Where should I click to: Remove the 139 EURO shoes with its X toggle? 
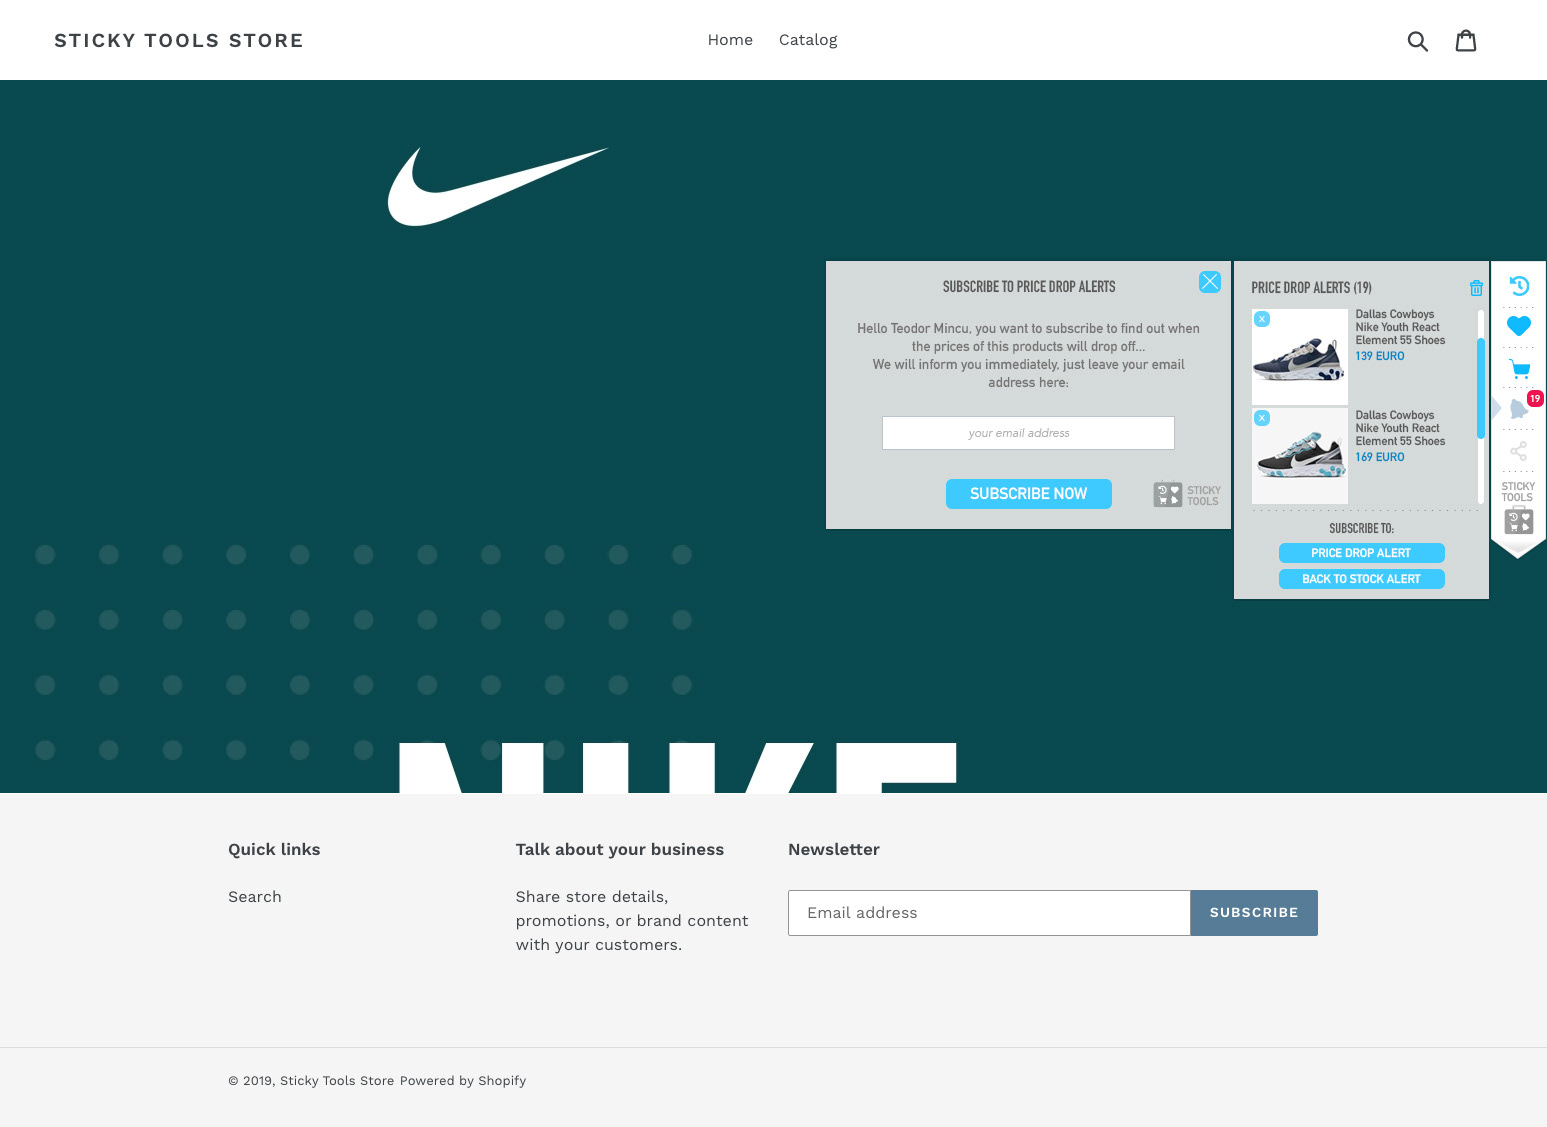pos(1261,318)
